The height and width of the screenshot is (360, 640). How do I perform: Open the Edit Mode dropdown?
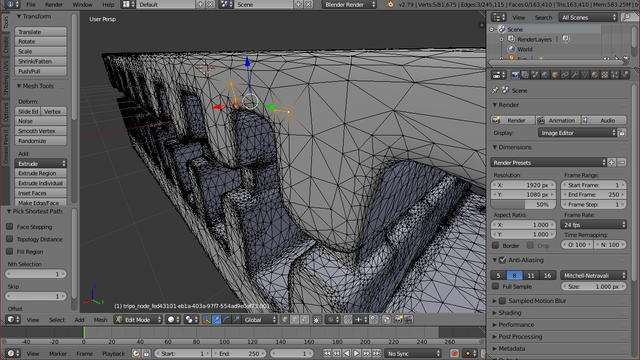tap(138, 320)
